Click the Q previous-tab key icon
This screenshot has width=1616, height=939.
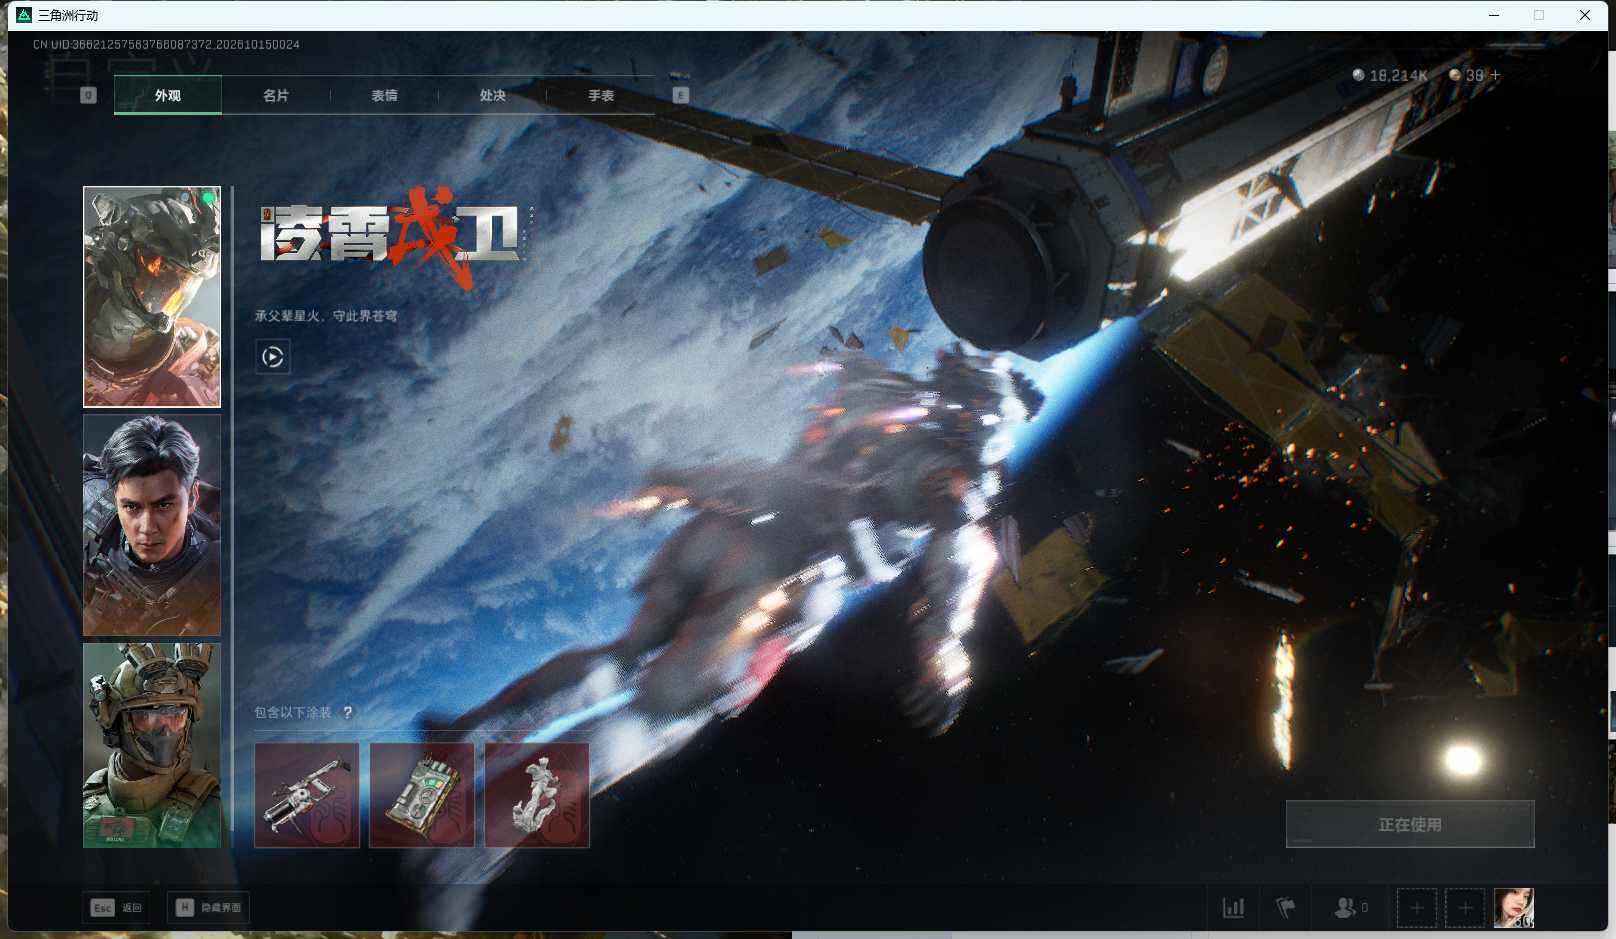click(x=88, y=95)
